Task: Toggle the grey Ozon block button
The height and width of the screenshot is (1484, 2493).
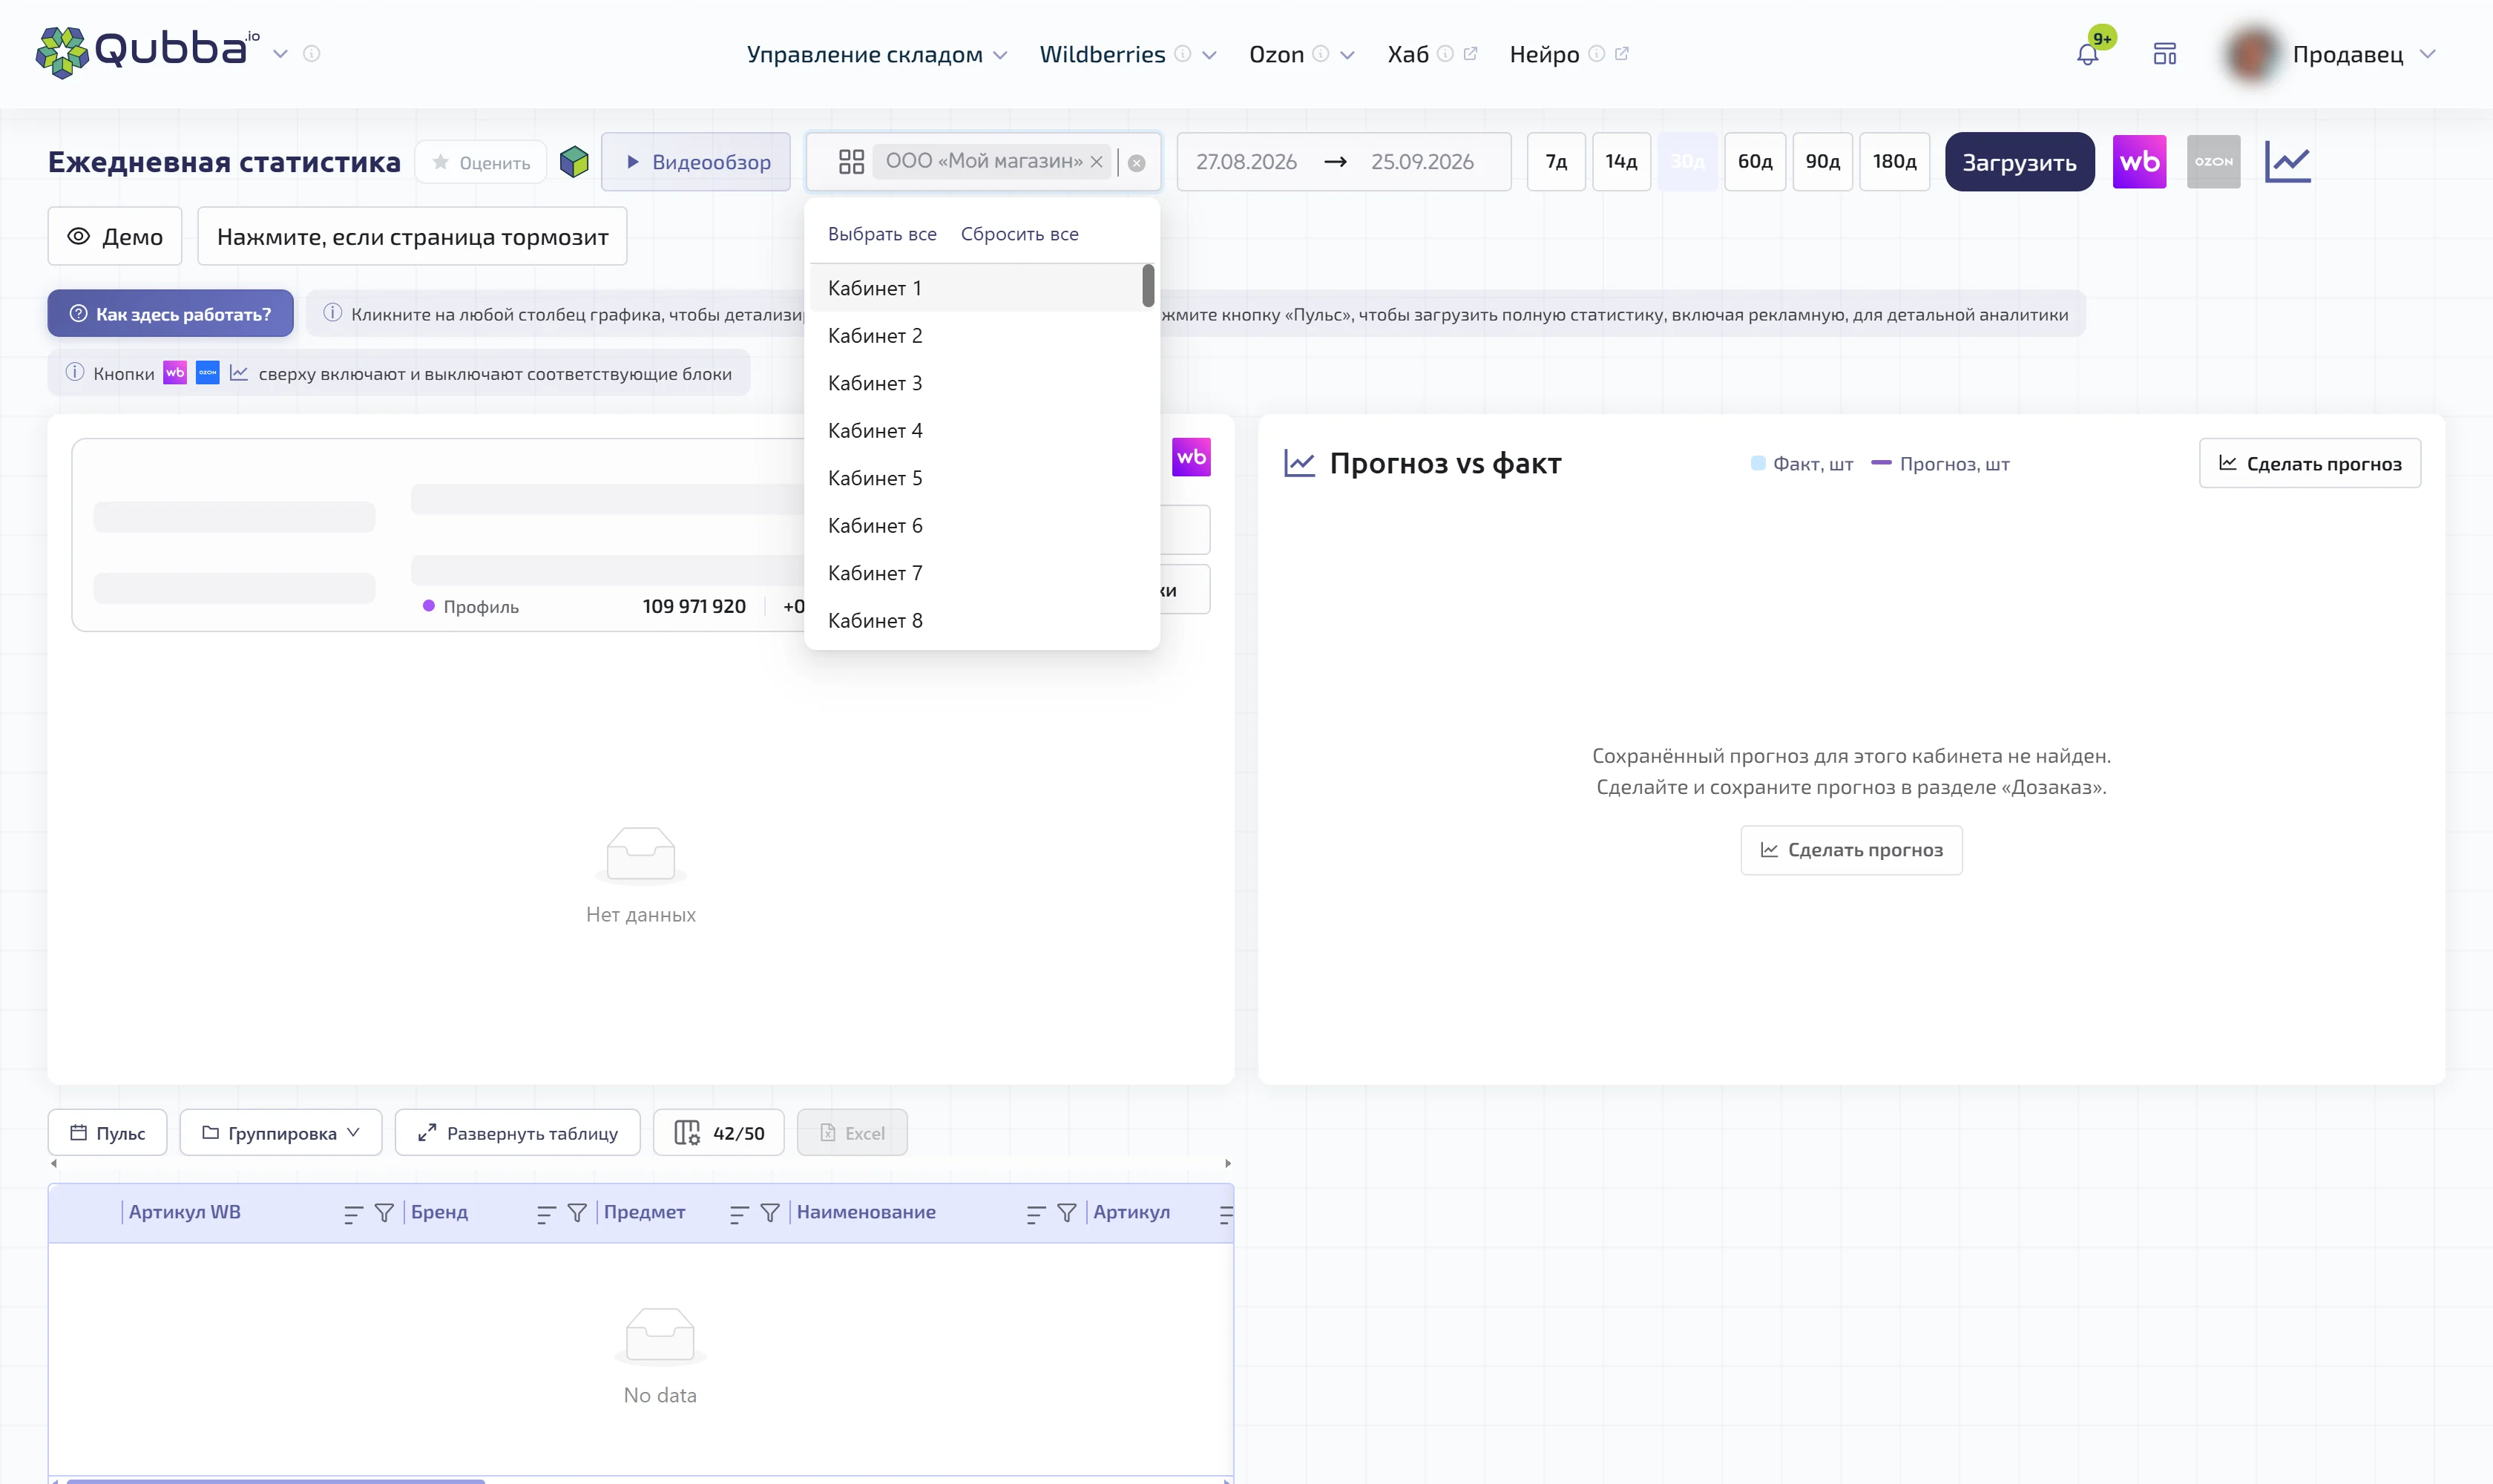Action: coord(2213,162)
